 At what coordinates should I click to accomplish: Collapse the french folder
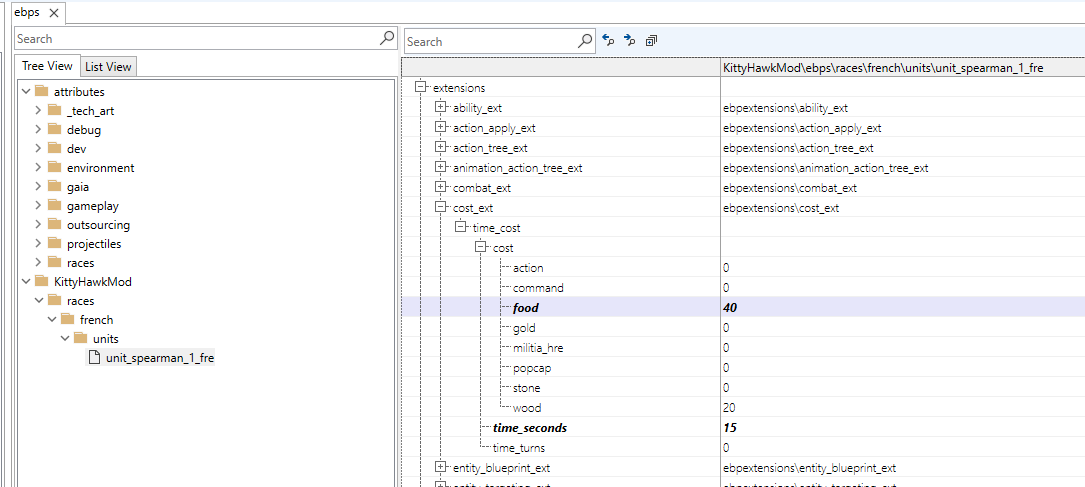pos(53,320)
